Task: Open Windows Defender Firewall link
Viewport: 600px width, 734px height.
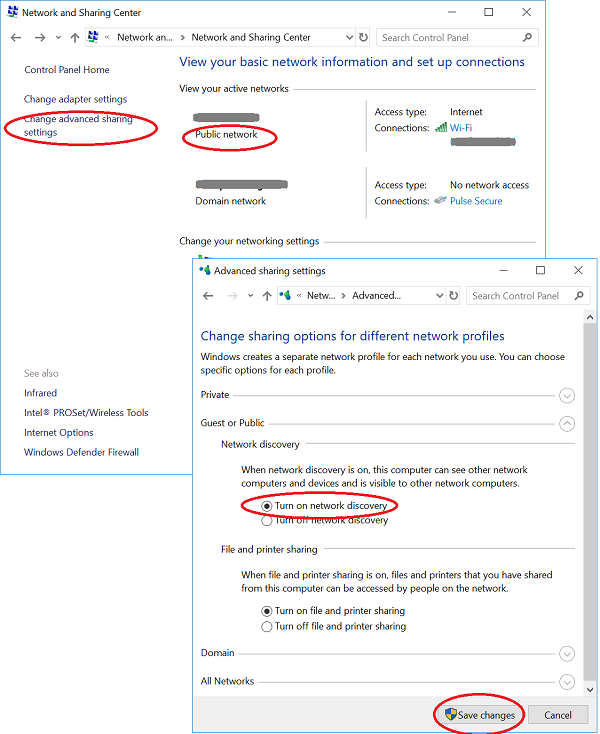Action: [x=81, y=452]
